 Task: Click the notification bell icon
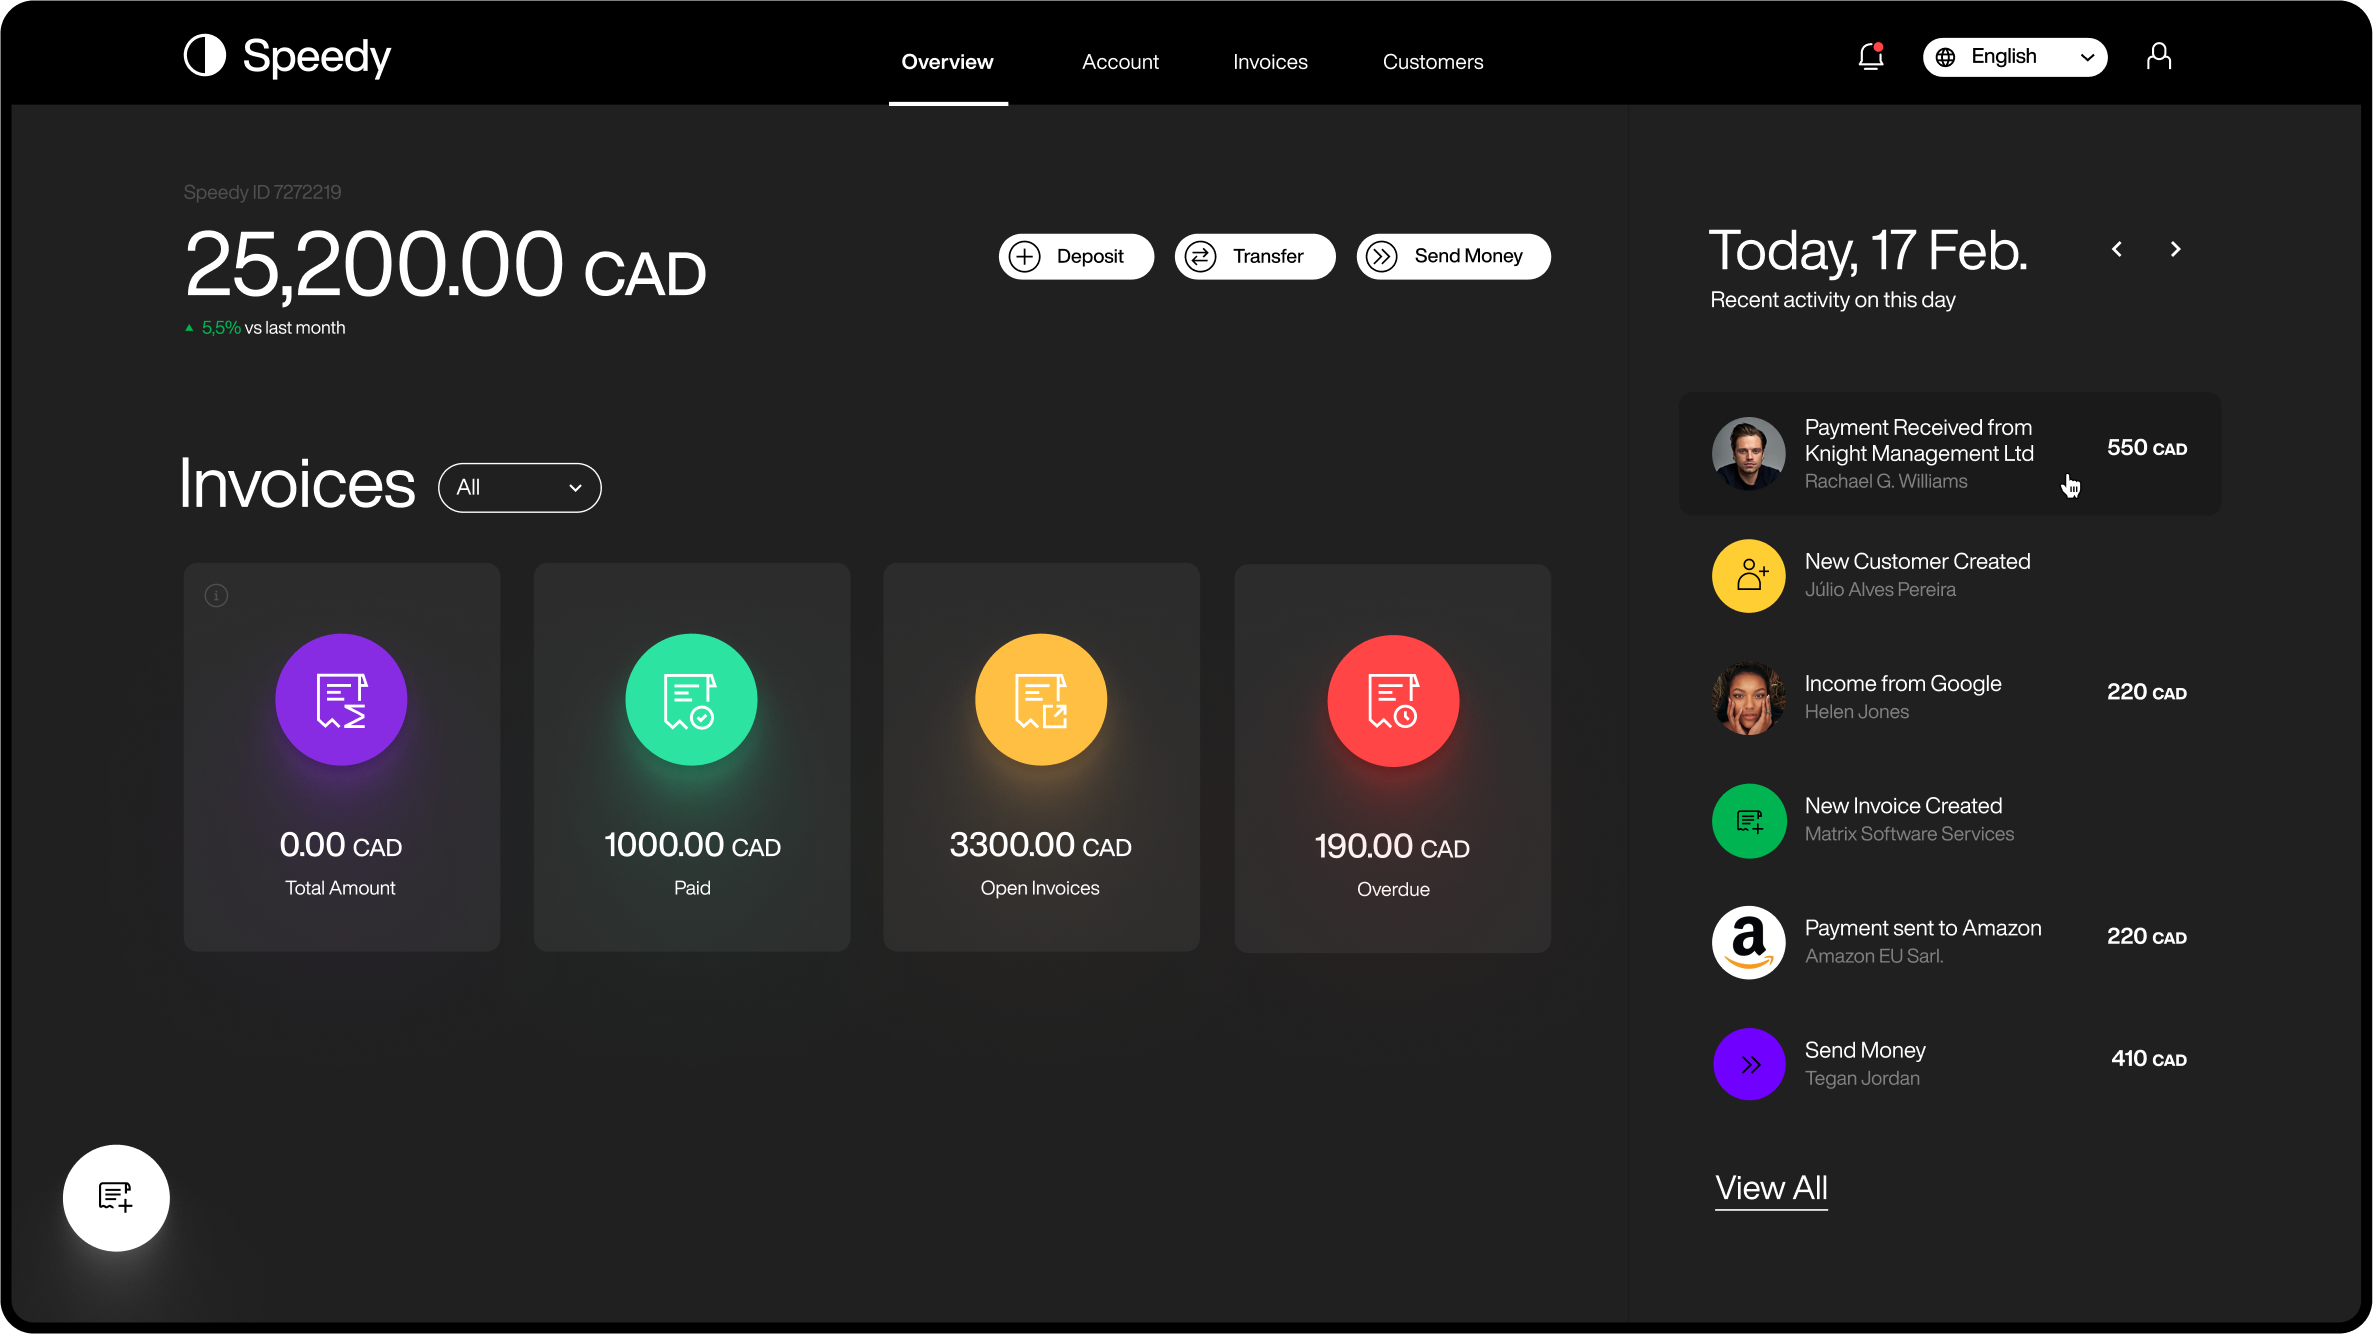click(1871, 55)
